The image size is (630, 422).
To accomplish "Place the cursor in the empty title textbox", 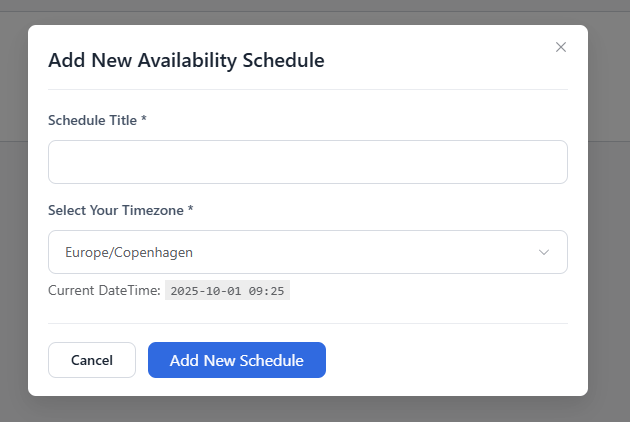I will (307, 162).
